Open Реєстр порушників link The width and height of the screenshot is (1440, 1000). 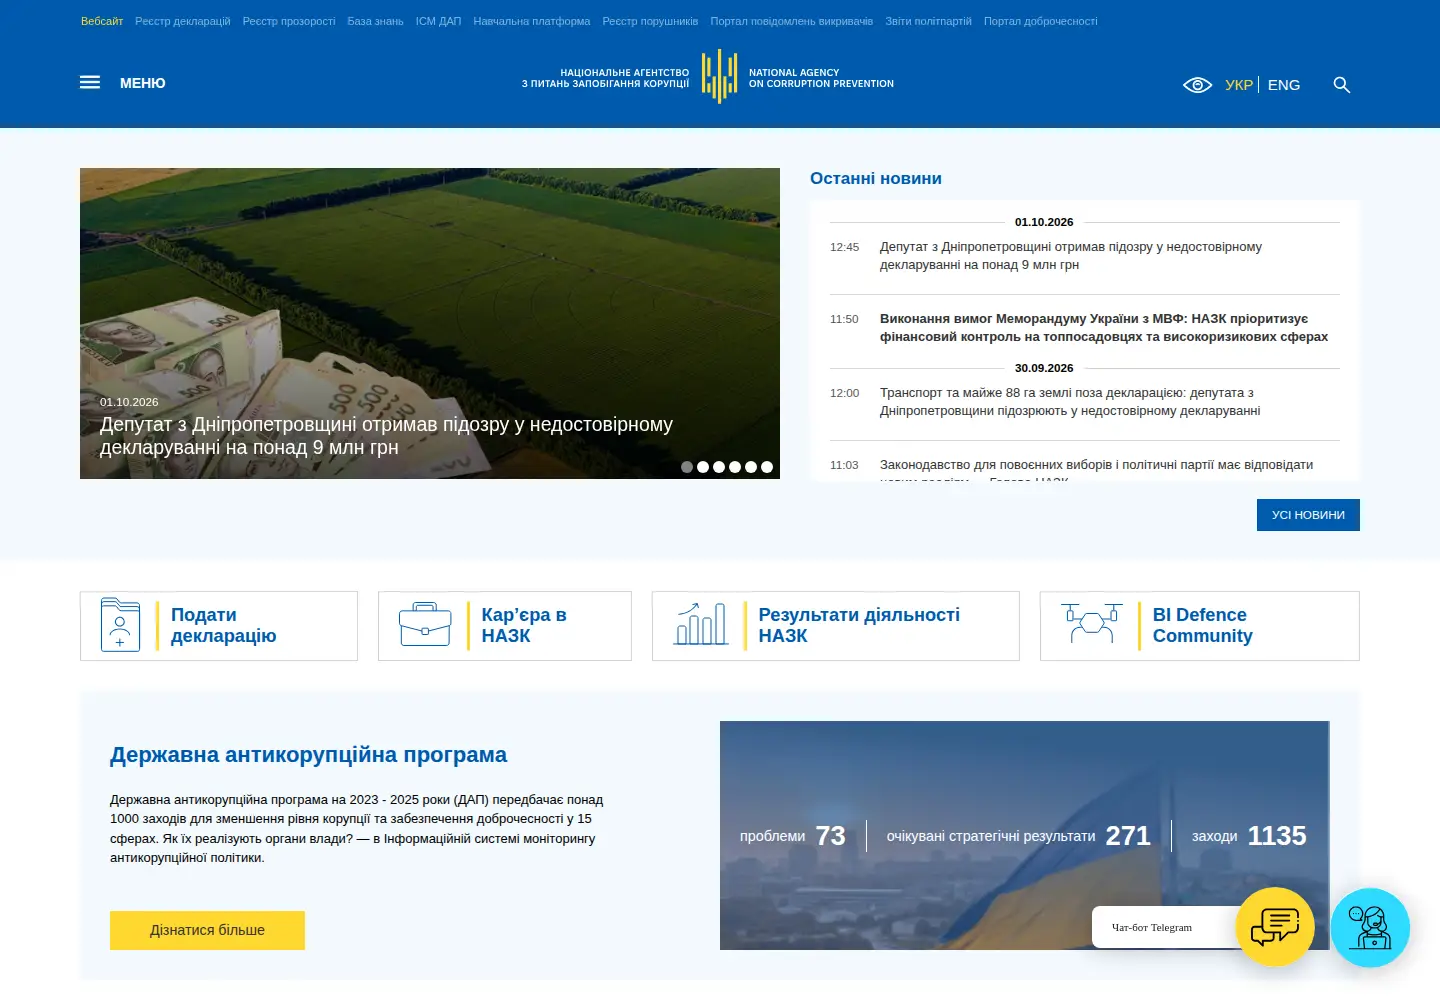(650, 21)
